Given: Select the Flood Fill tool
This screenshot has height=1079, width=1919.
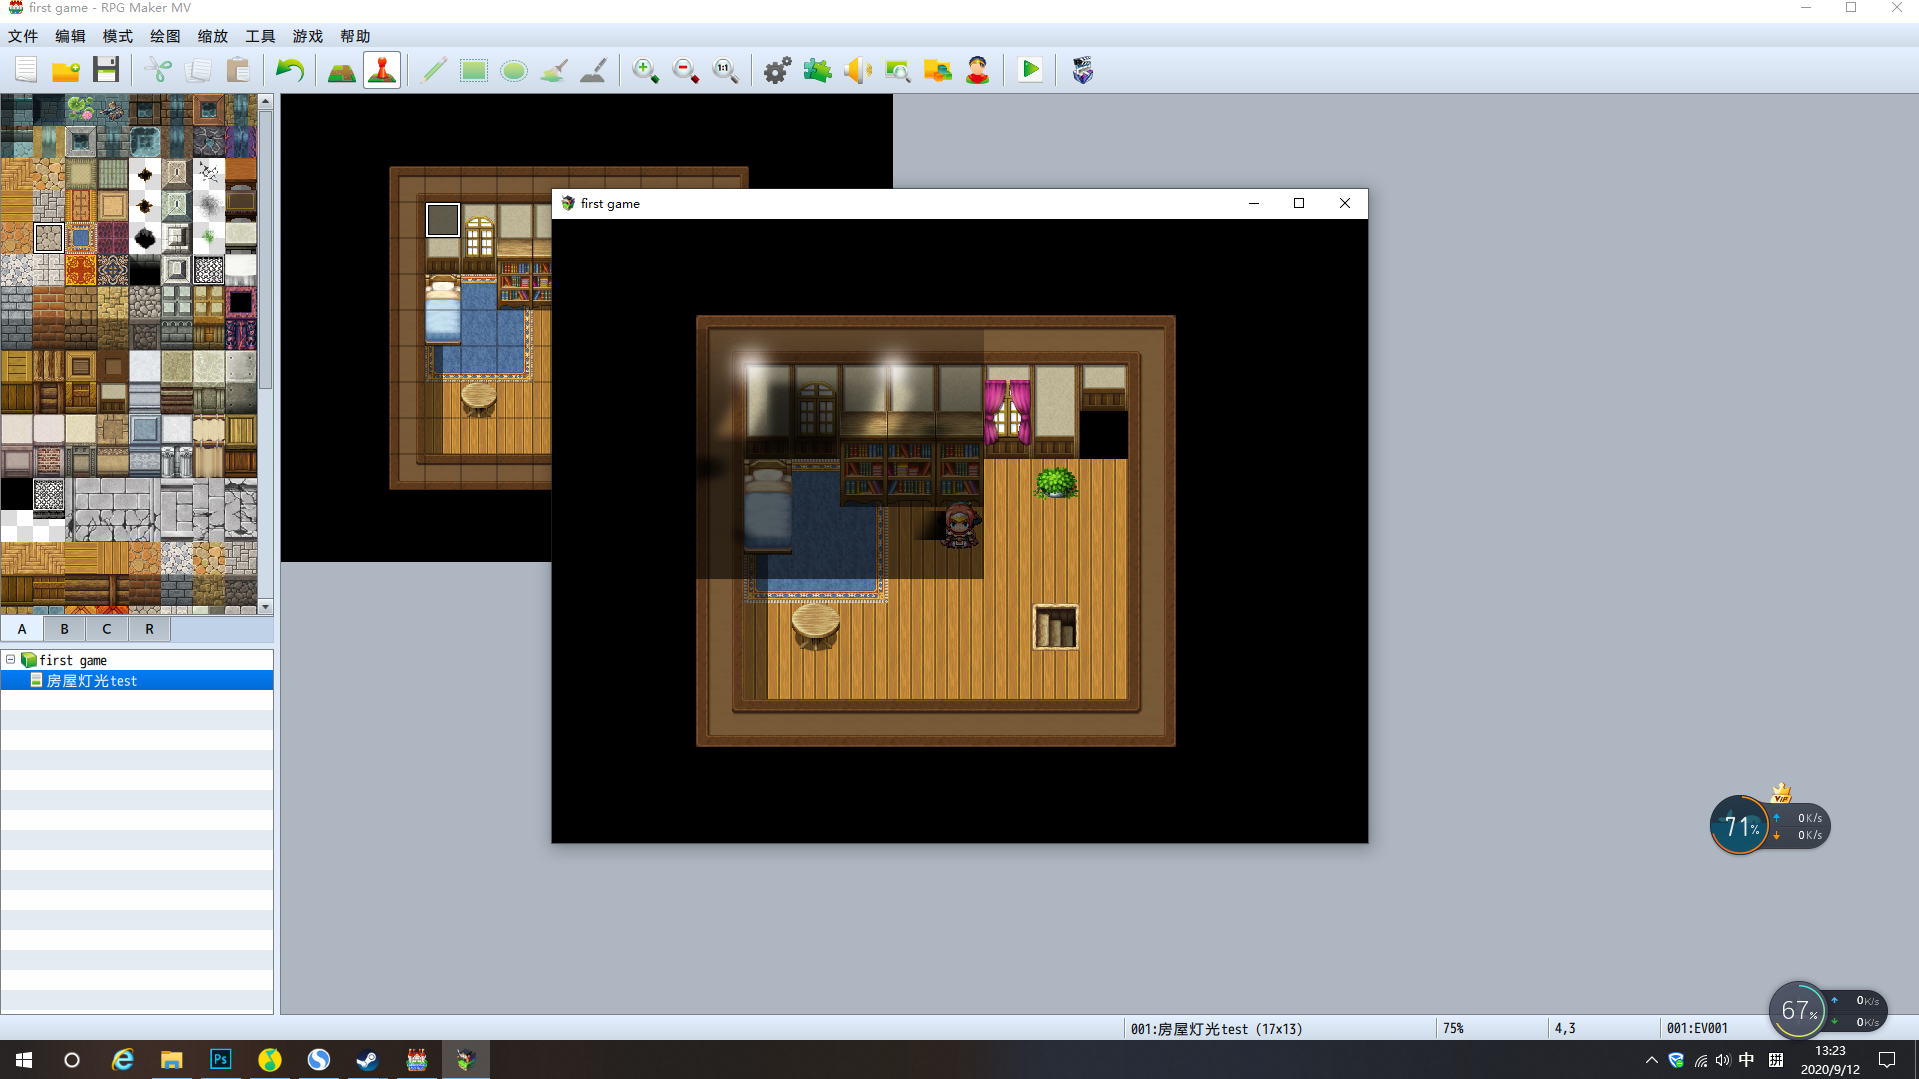Looking at the screenshot, I should click(554, 70).
